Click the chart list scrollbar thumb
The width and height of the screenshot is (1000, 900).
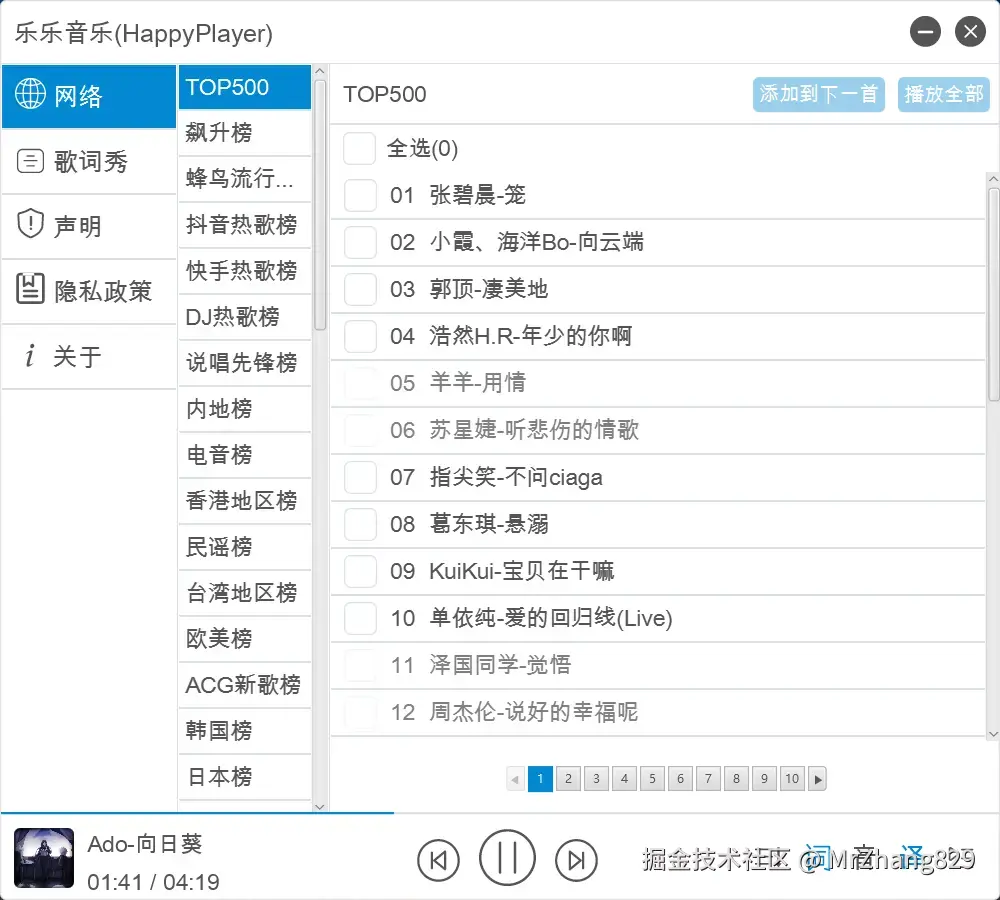click(x=320, y=205)
